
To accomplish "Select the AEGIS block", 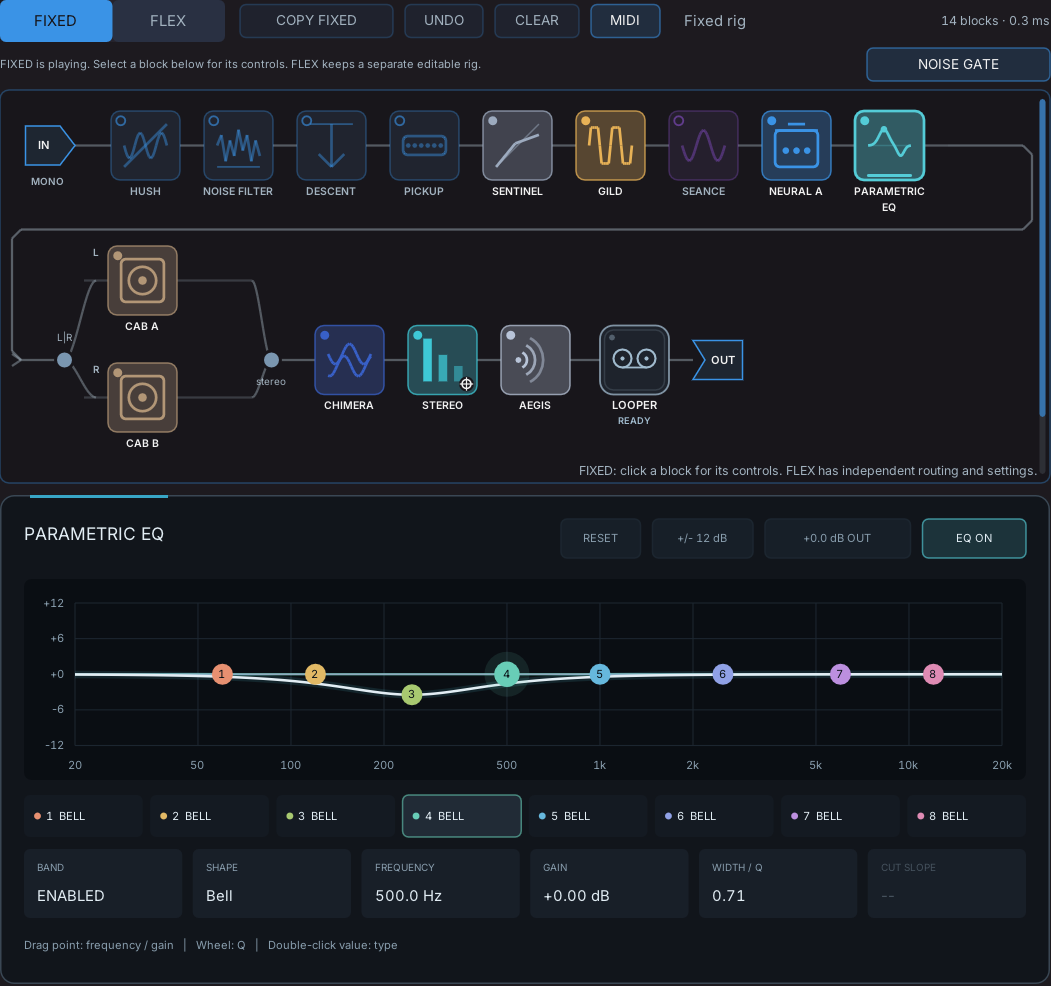I will (x=535, y=360).
